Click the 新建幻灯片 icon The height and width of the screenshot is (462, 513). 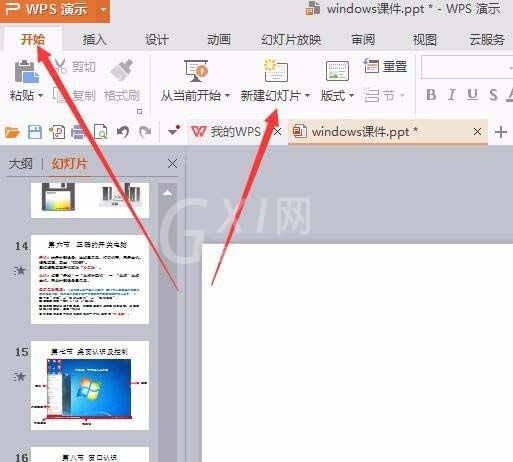click(276, 70)
